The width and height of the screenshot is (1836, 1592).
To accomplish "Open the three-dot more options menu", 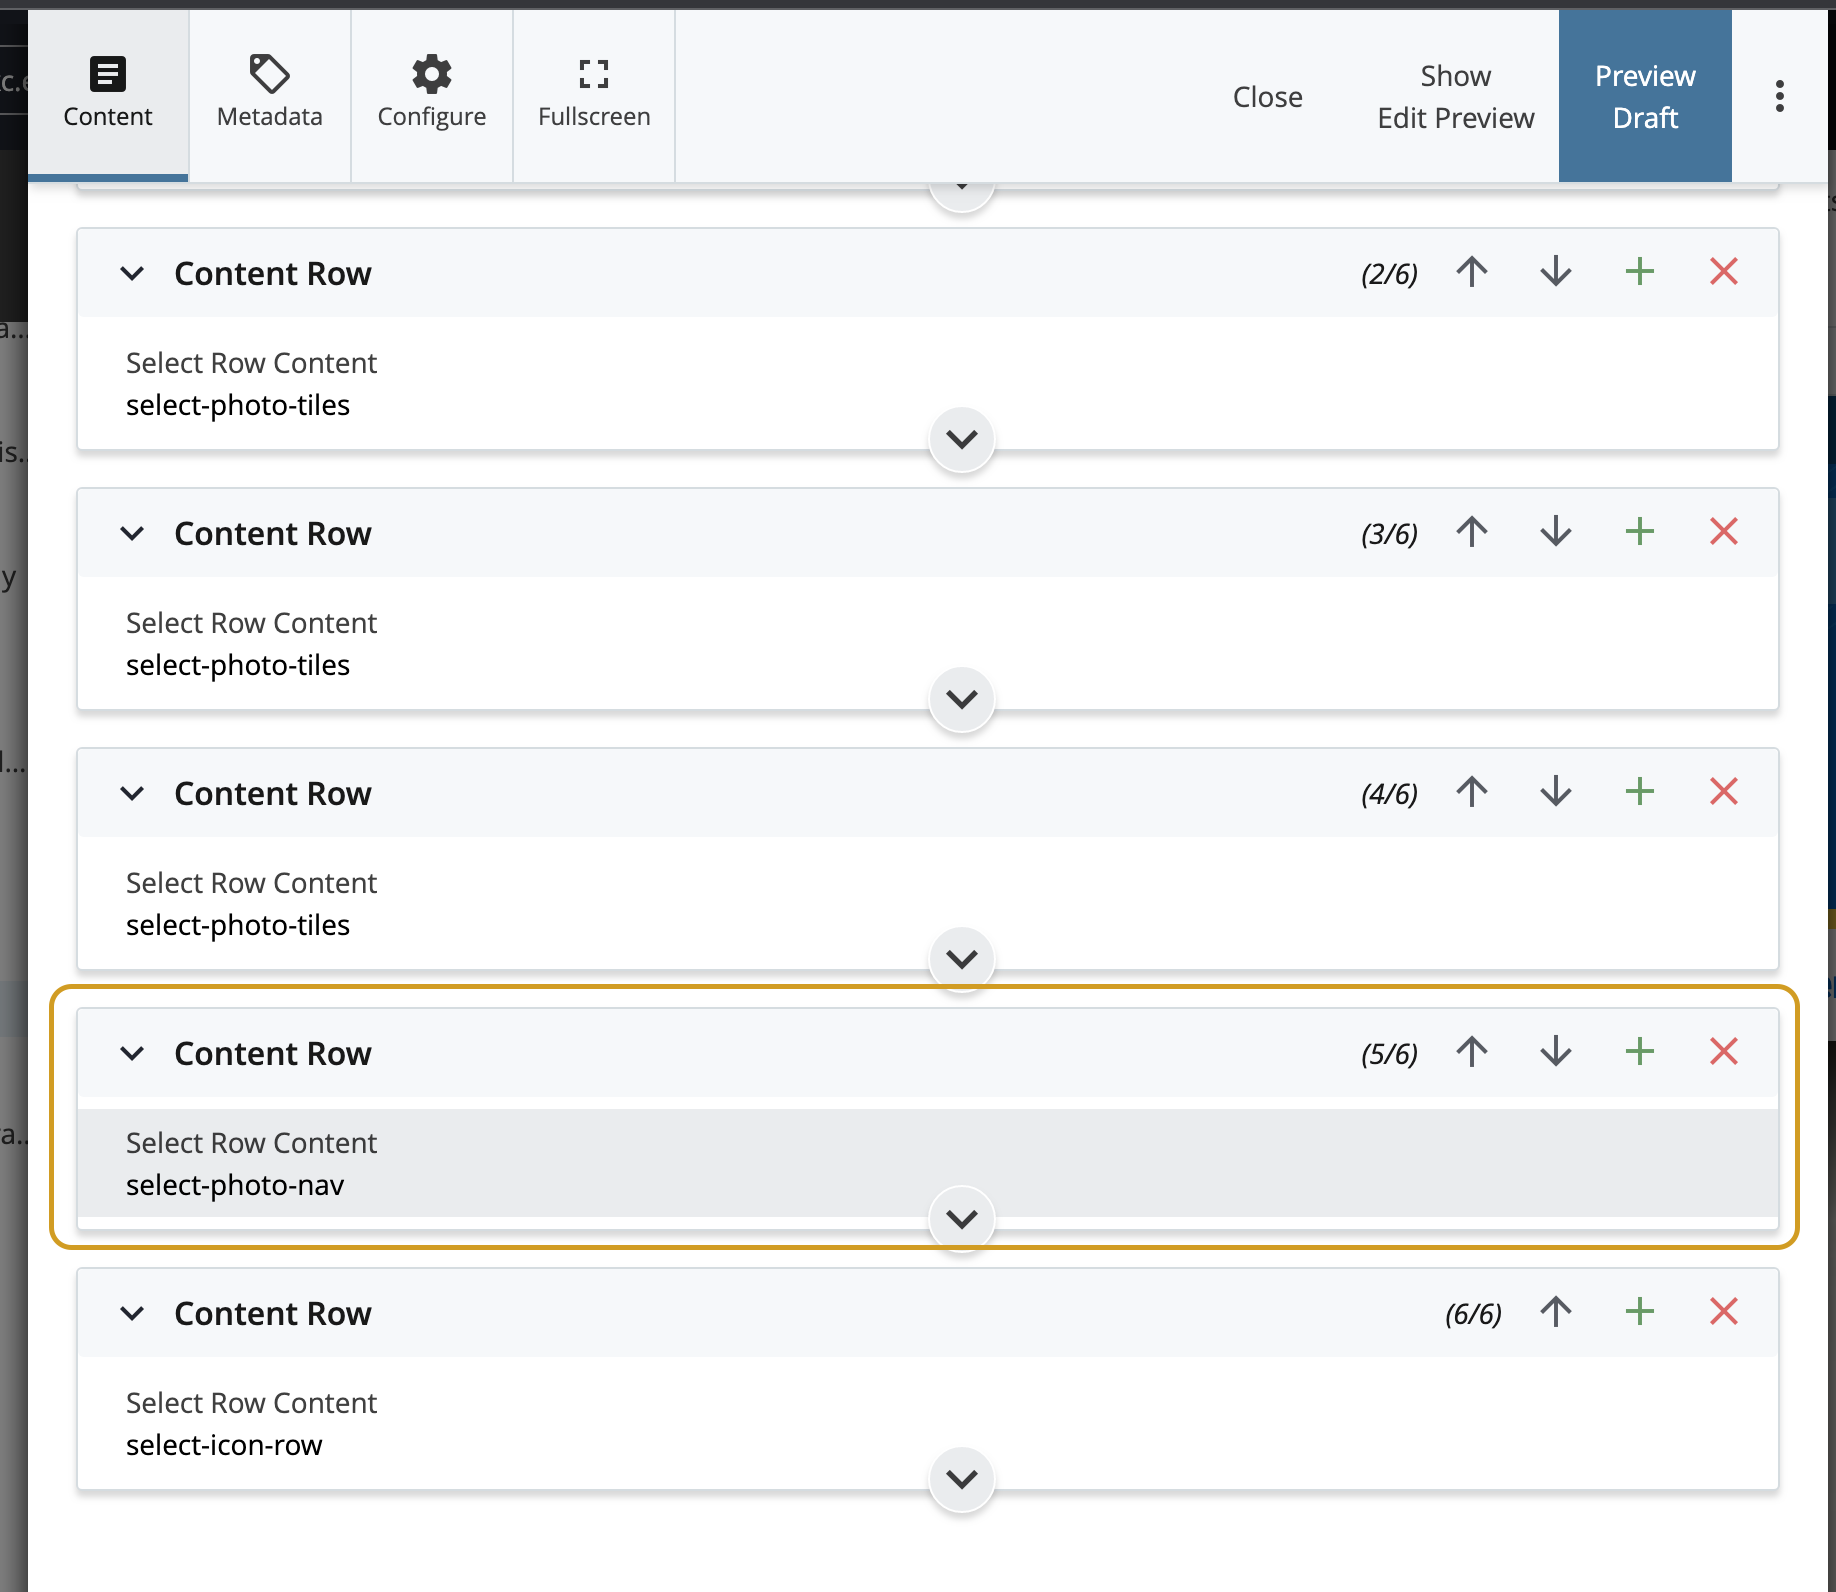I will (x=1780, y=96).
